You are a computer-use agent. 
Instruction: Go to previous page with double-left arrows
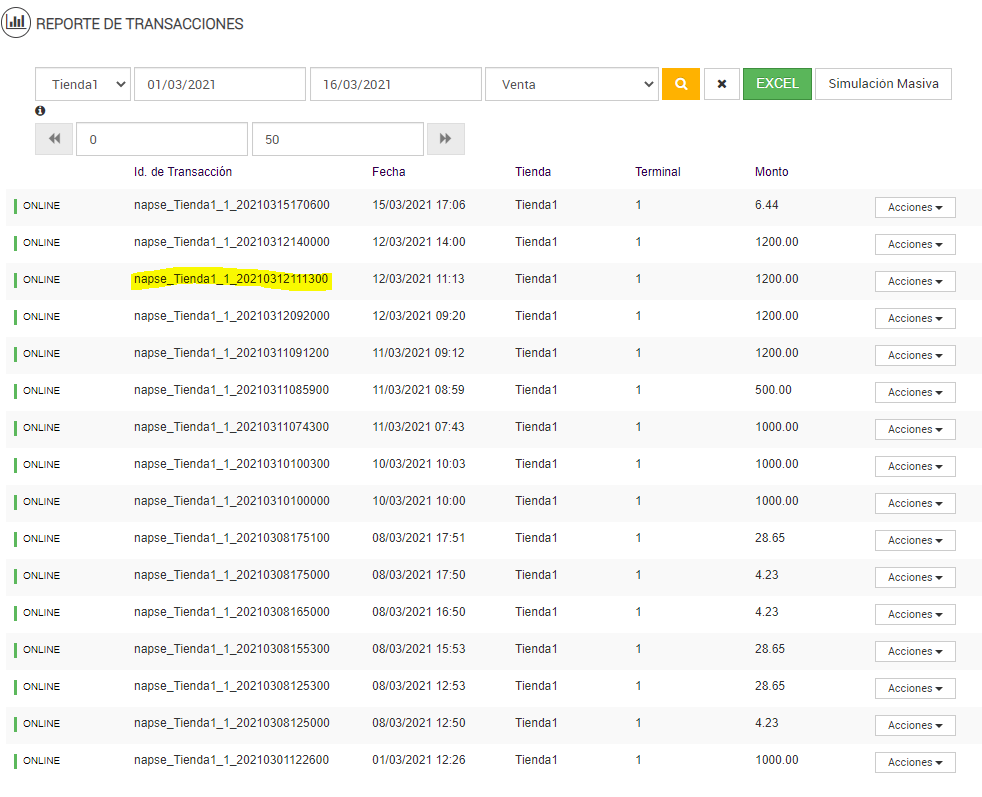pos(54,139)
